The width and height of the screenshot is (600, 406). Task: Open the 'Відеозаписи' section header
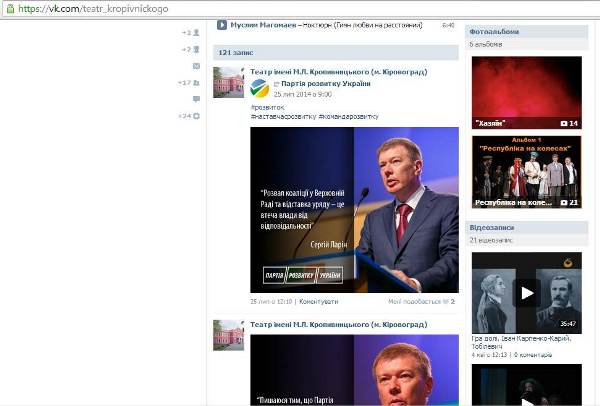click(x=527, y=228)
